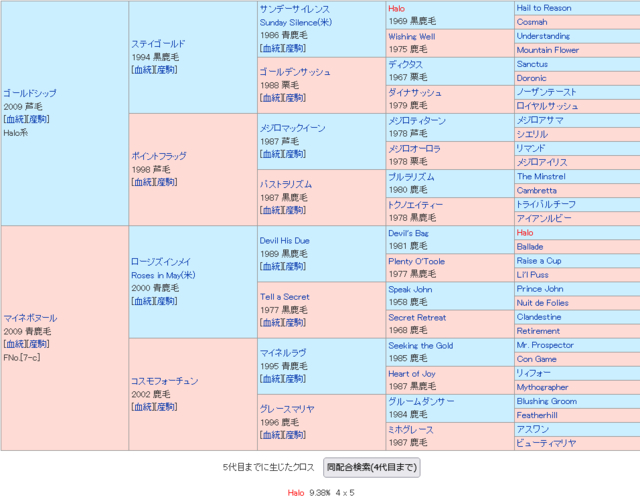Click the 血統 link under Tell a Secret

point(271,324)
